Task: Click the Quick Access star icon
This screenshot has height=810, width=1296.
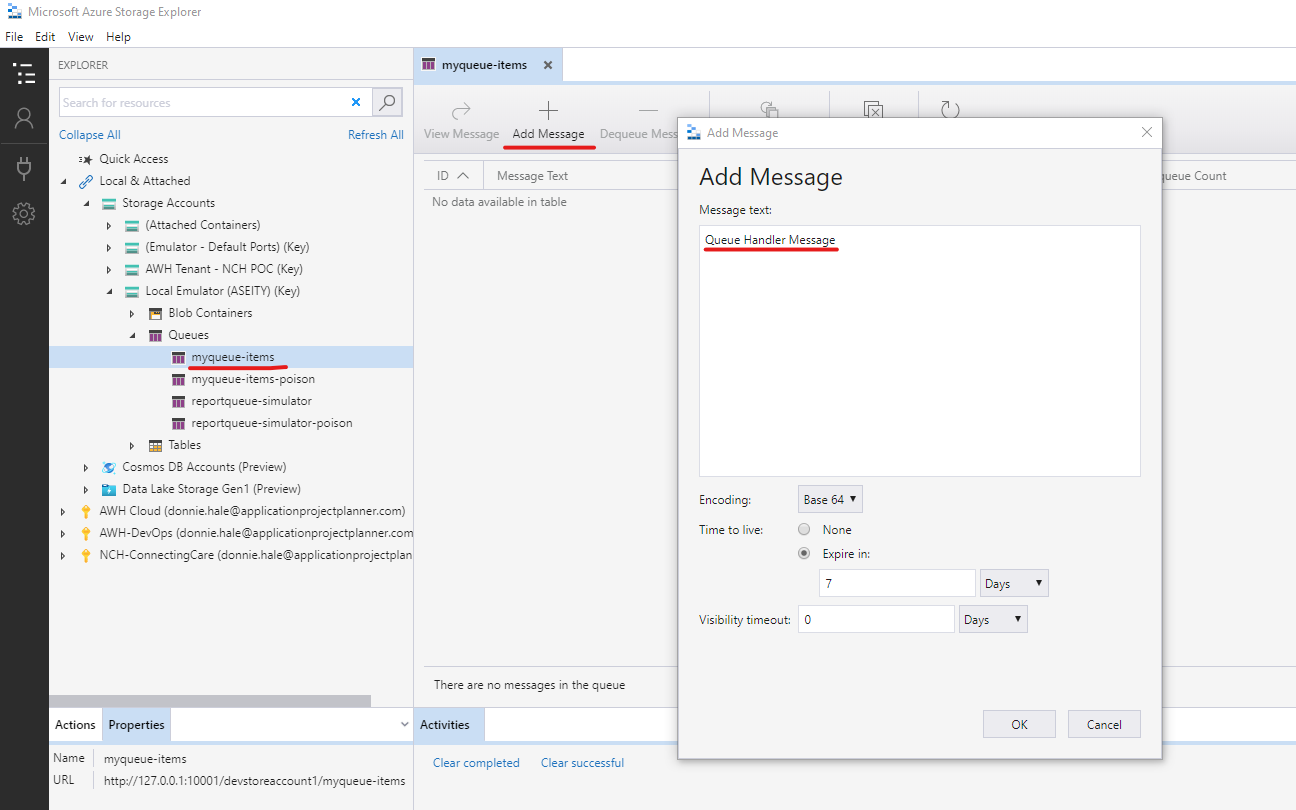Action: point(86,159)
